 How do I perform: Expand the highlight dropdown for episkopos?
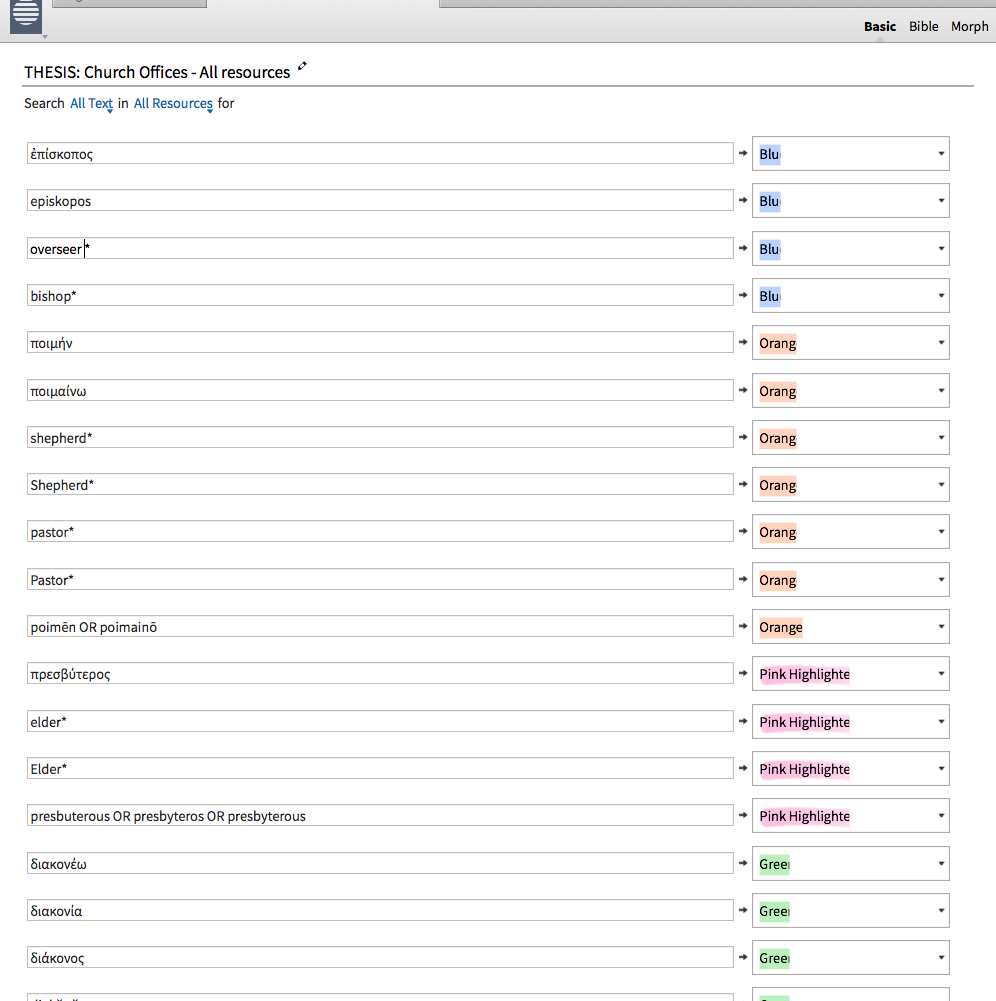[941, 201]
